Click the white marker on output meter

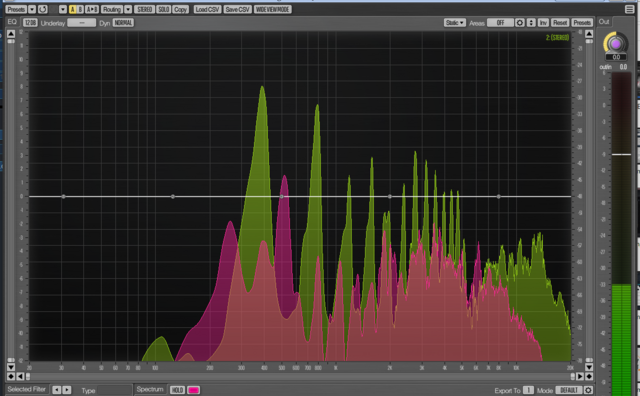pyautogui.click(x=621, y=154)
